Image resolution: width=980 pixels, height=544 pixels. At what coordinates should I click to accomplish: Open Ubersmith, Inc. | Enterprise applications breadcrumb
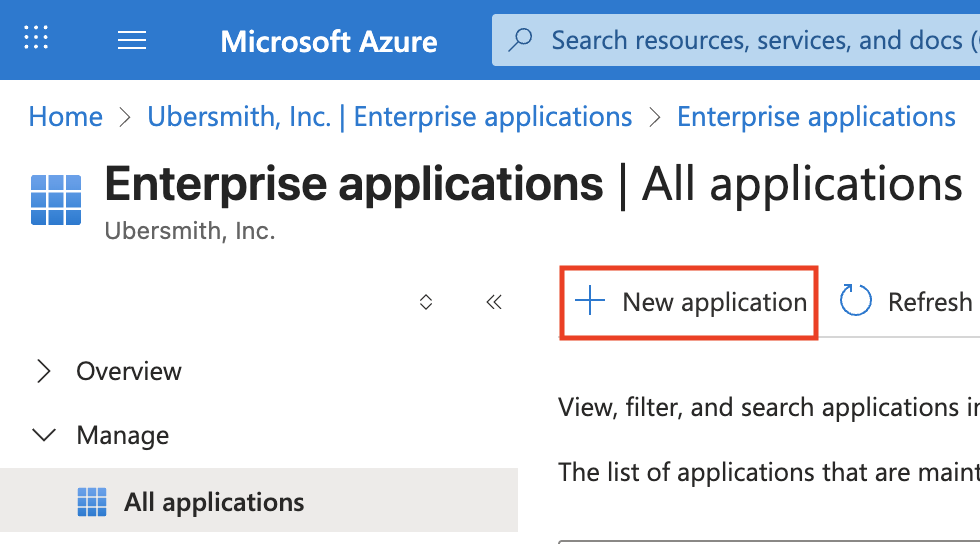point(390,117)
